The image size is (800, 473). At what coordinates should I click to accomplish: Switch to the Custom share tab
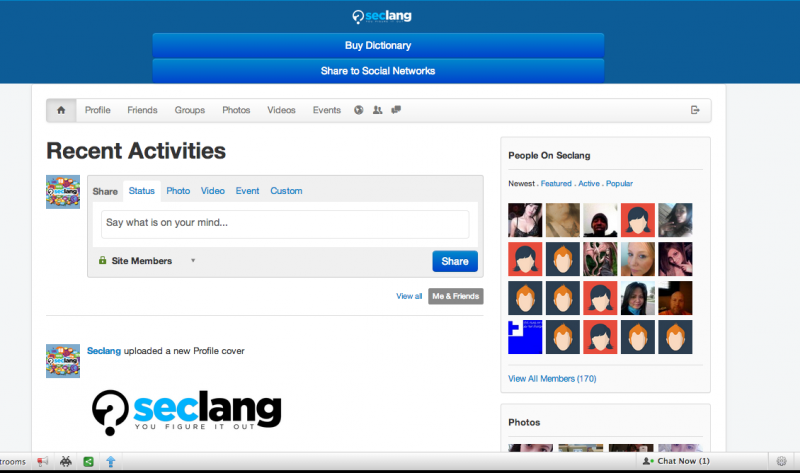point(286,191)
